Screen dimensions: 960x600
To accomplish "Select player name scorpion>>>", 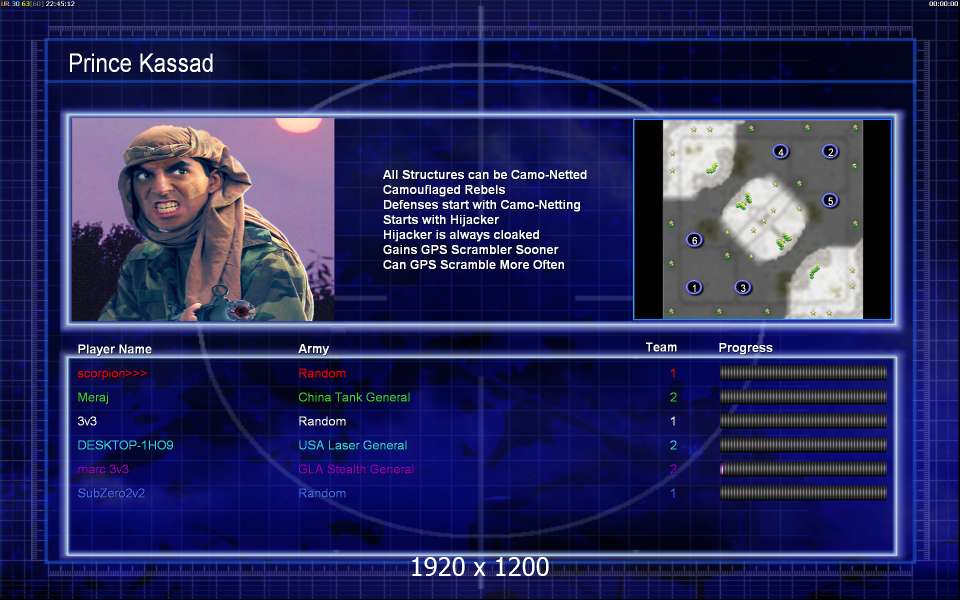I will click(112, 373).
